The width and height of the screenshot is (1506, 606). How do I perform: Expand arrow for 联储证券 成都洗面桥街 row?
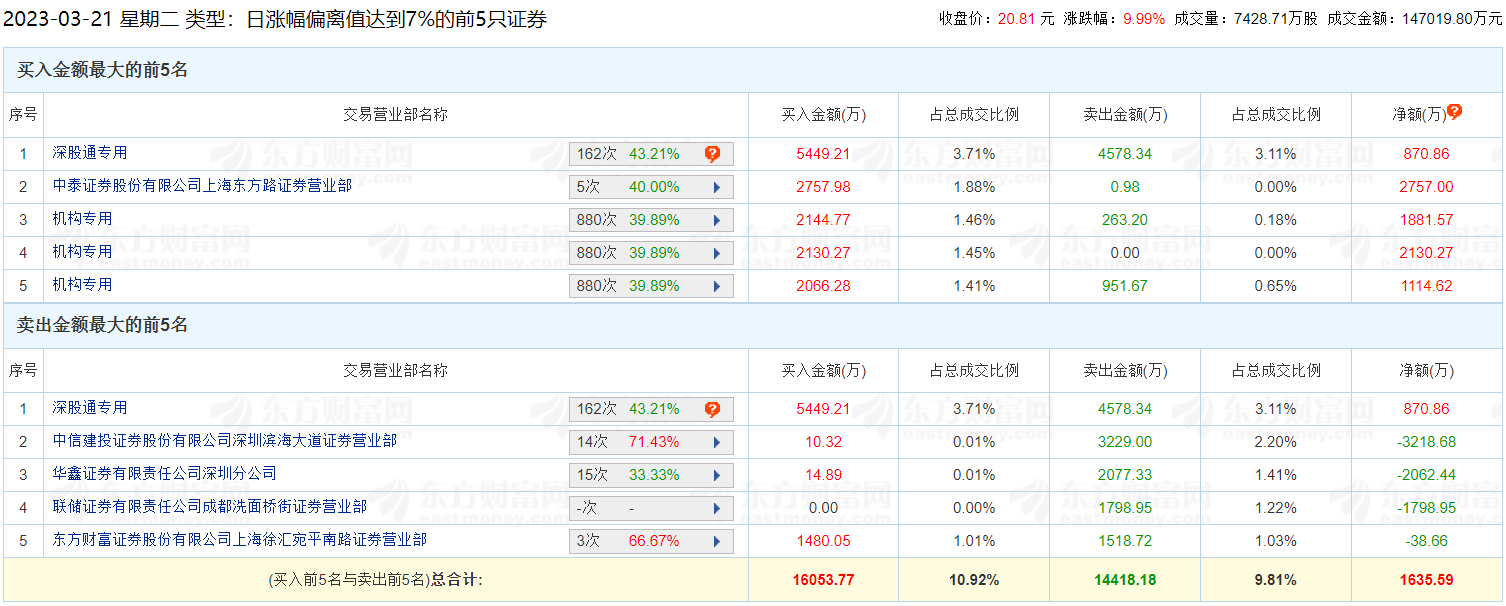tap(716, 508)
